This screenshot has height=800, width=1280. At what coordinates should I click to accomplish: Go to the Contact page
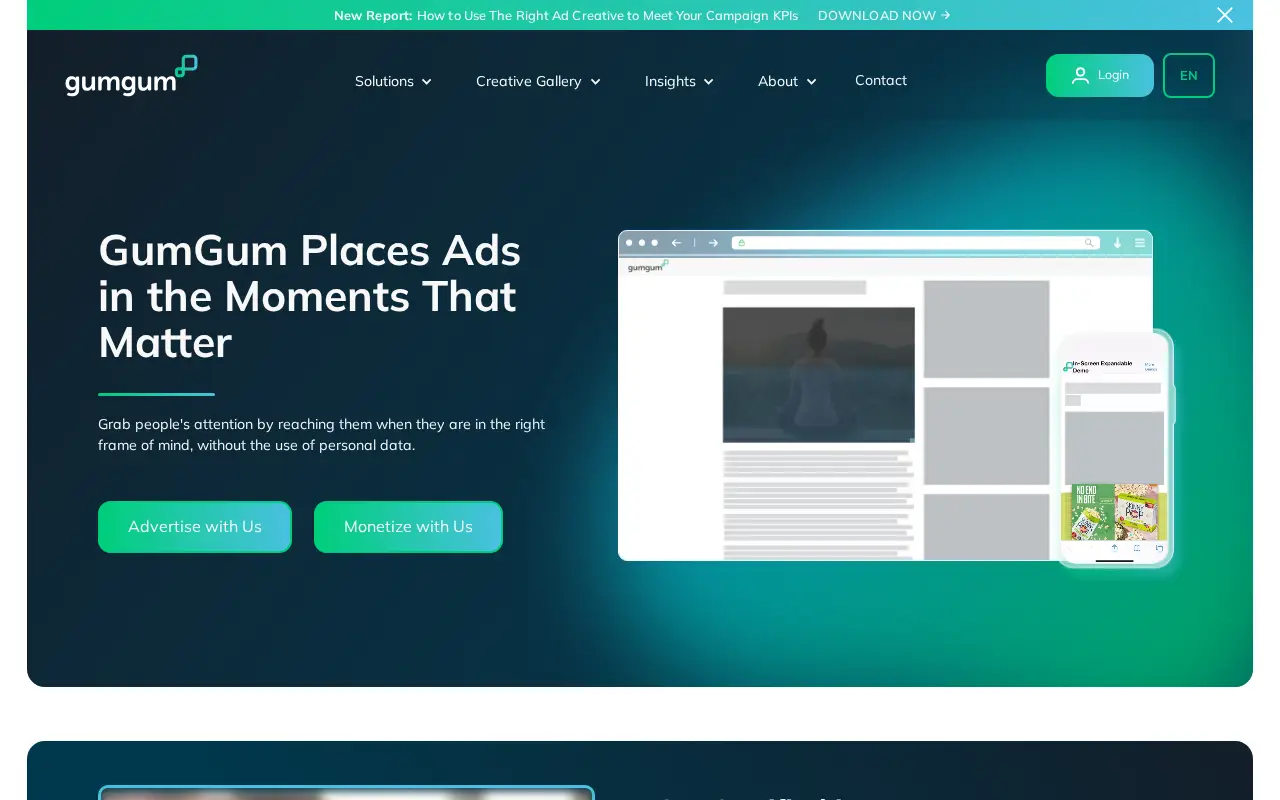point(881,80)
